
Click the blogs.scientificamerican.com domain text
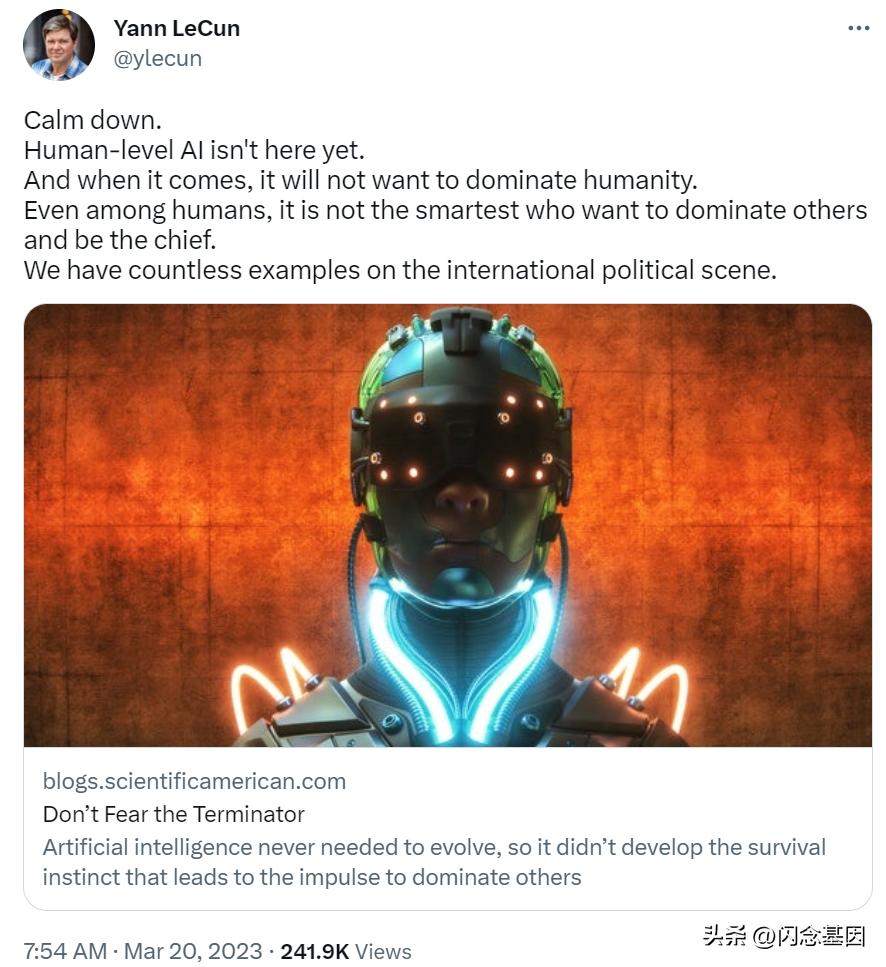click(x=194, y=781)
